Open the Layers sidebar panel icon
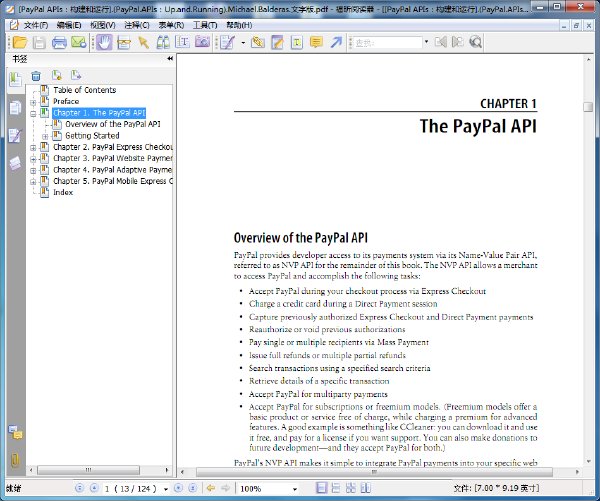 15,163
